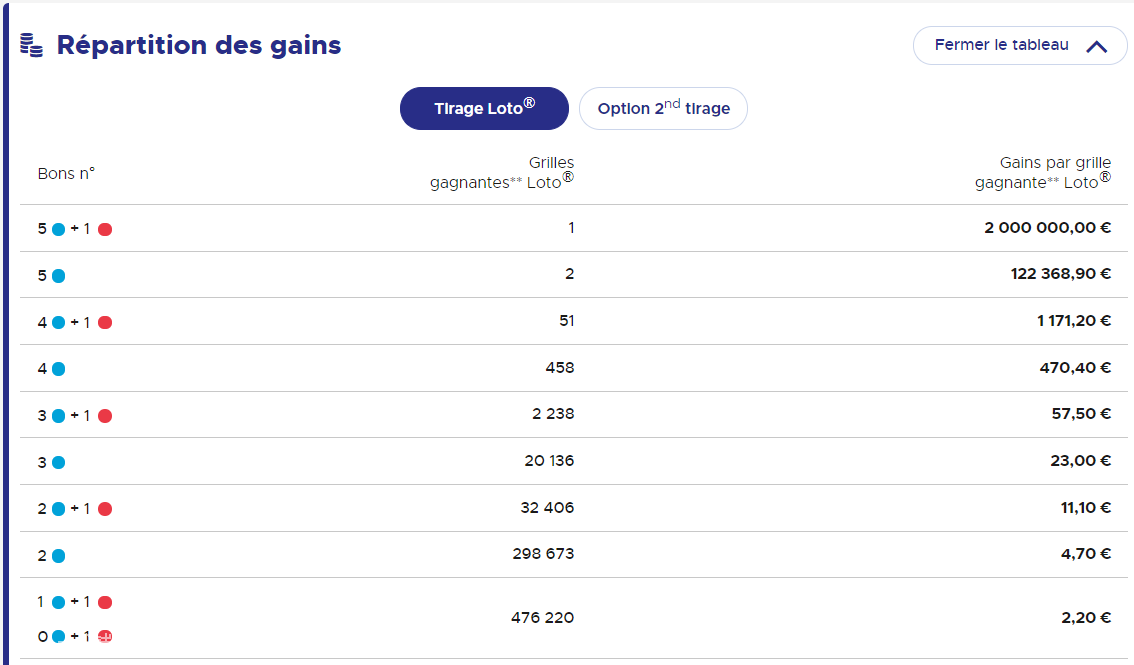Click the red ball in the 3+1 row
The image size is (1134, 665).
tap(105, 416)
